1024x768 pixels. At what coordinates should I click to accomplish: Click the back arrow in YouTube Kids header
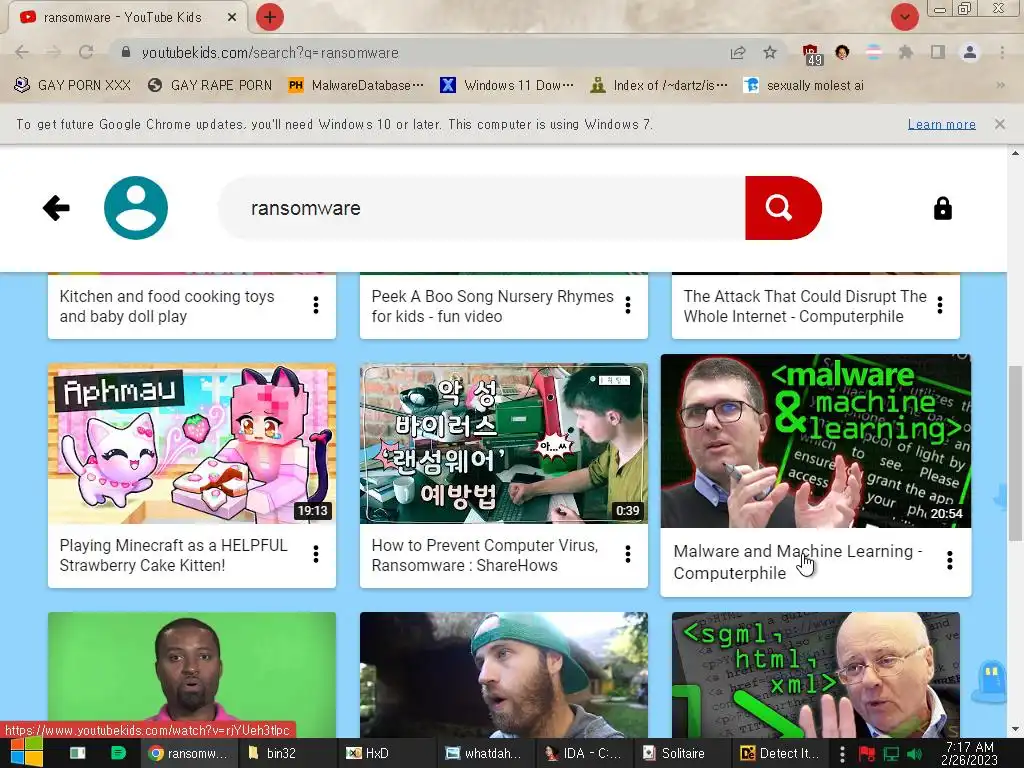(x=56, y=208)
